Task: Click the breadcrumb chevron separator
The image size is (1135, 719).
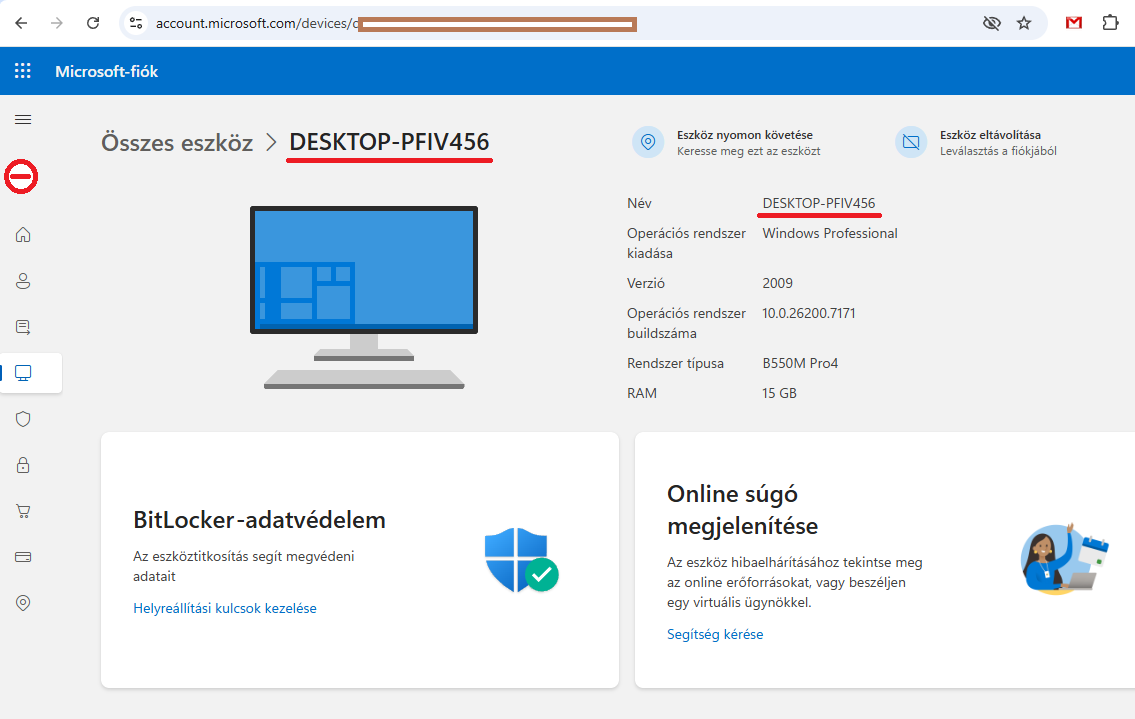Action: click(x=271, y=143)
